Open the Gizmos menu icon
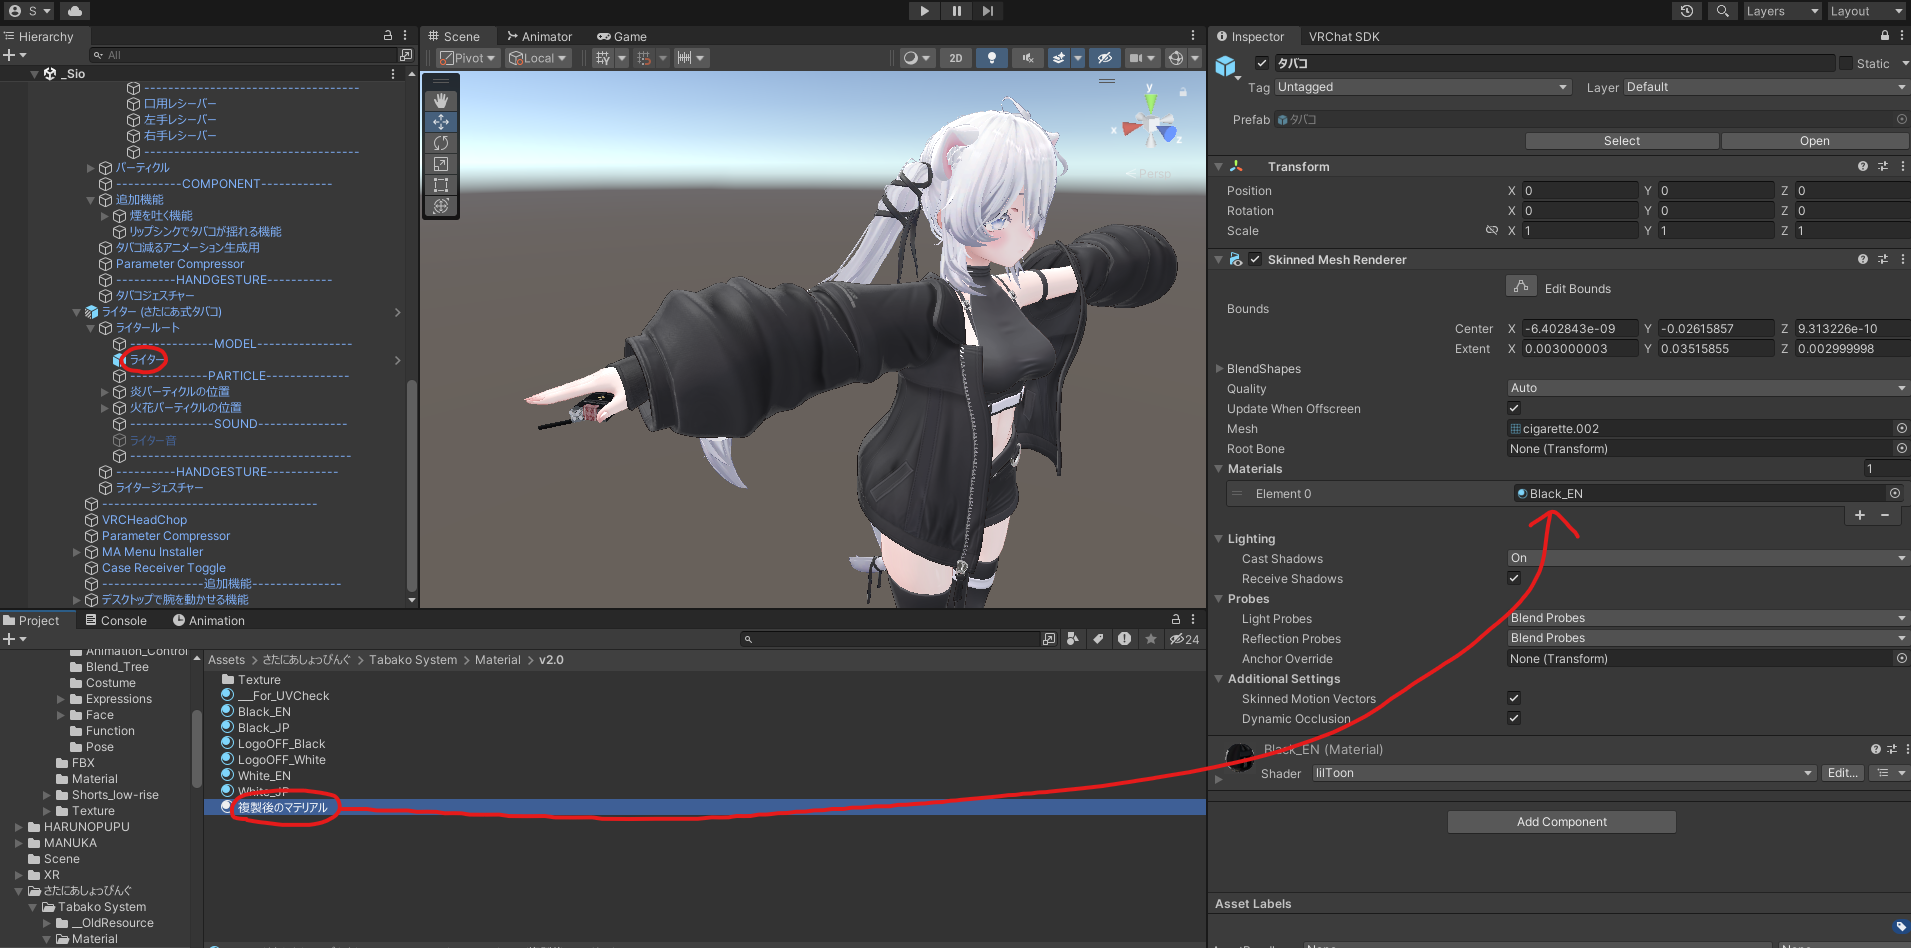The image size is (1911, 948). (x=1176, y=58)
